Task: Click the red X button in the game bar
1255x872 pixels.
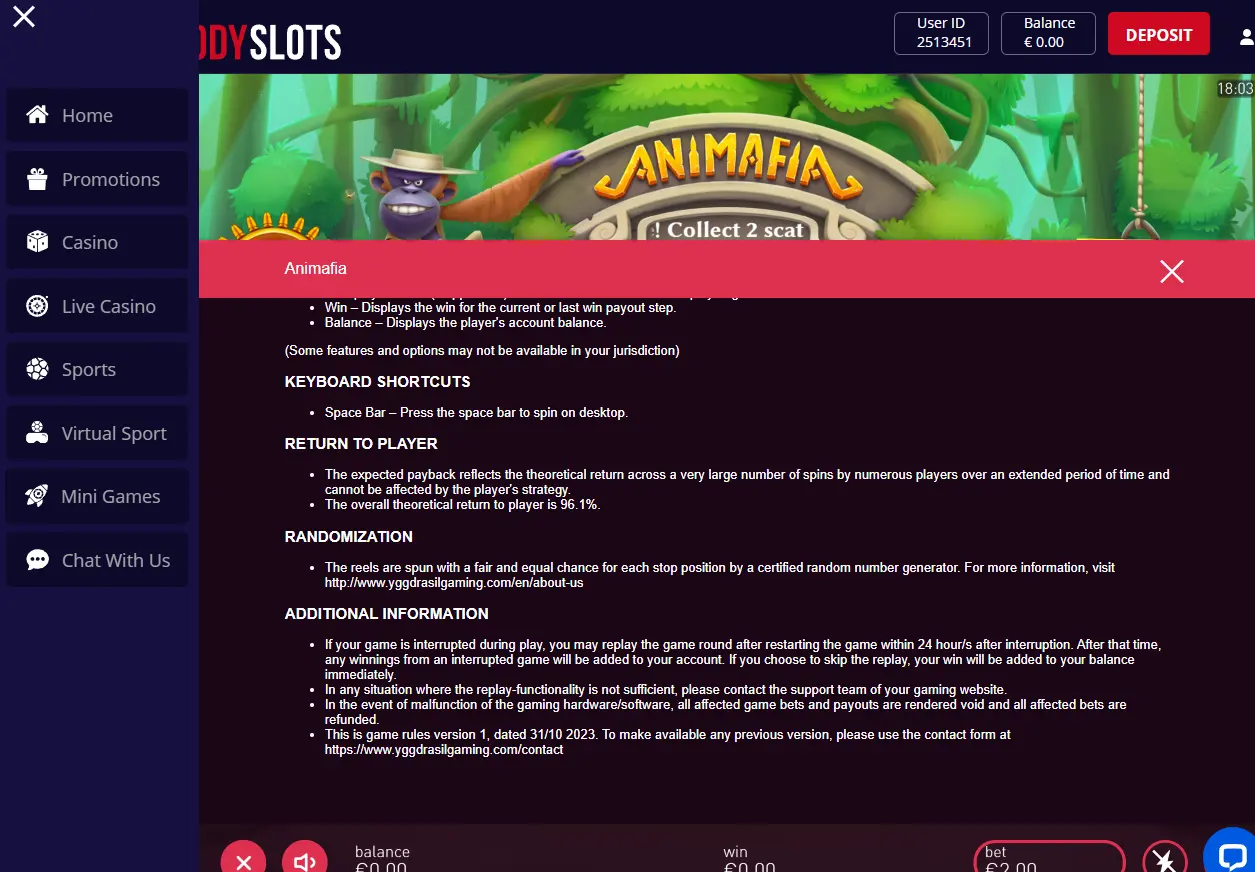Action: (243, 861)
